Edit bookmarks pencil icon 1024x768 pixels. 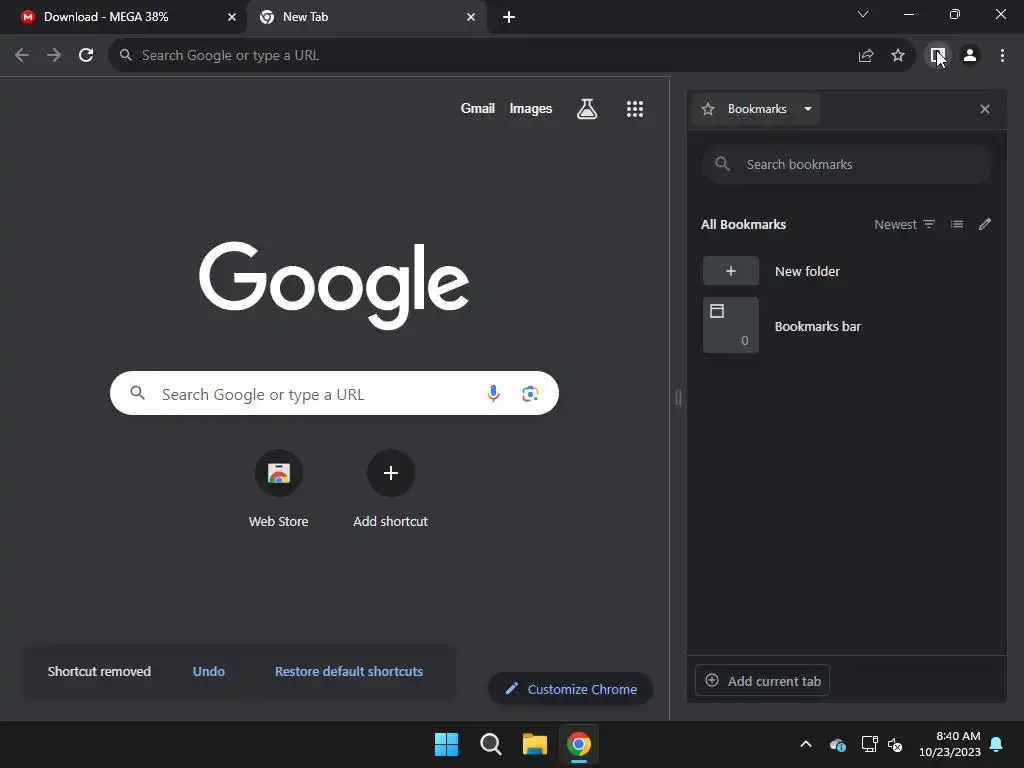985,224
